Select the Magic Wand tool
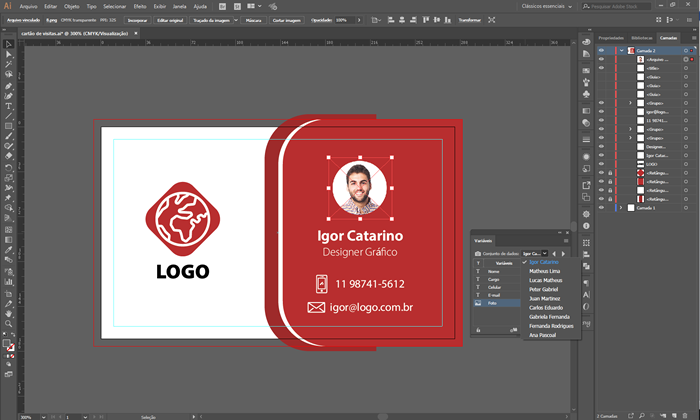Image resolution: width=700 pixels, height=420 pixels. (8, 65)
